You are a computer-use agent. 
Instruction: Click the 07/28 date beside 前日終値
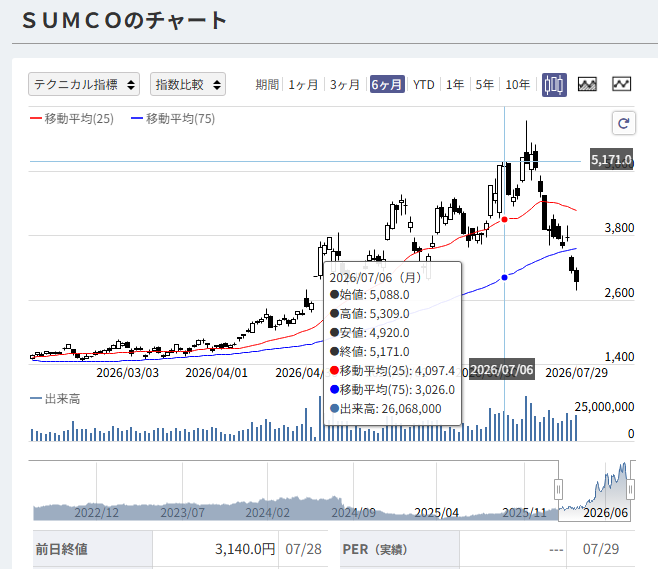tap(303, 549)
